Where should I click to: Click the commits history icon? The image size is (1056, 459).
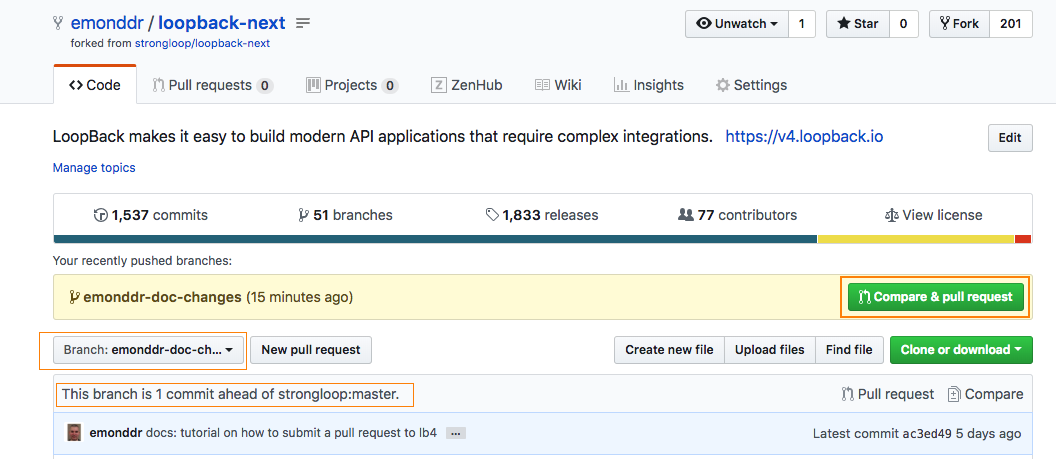coord(100,215)
